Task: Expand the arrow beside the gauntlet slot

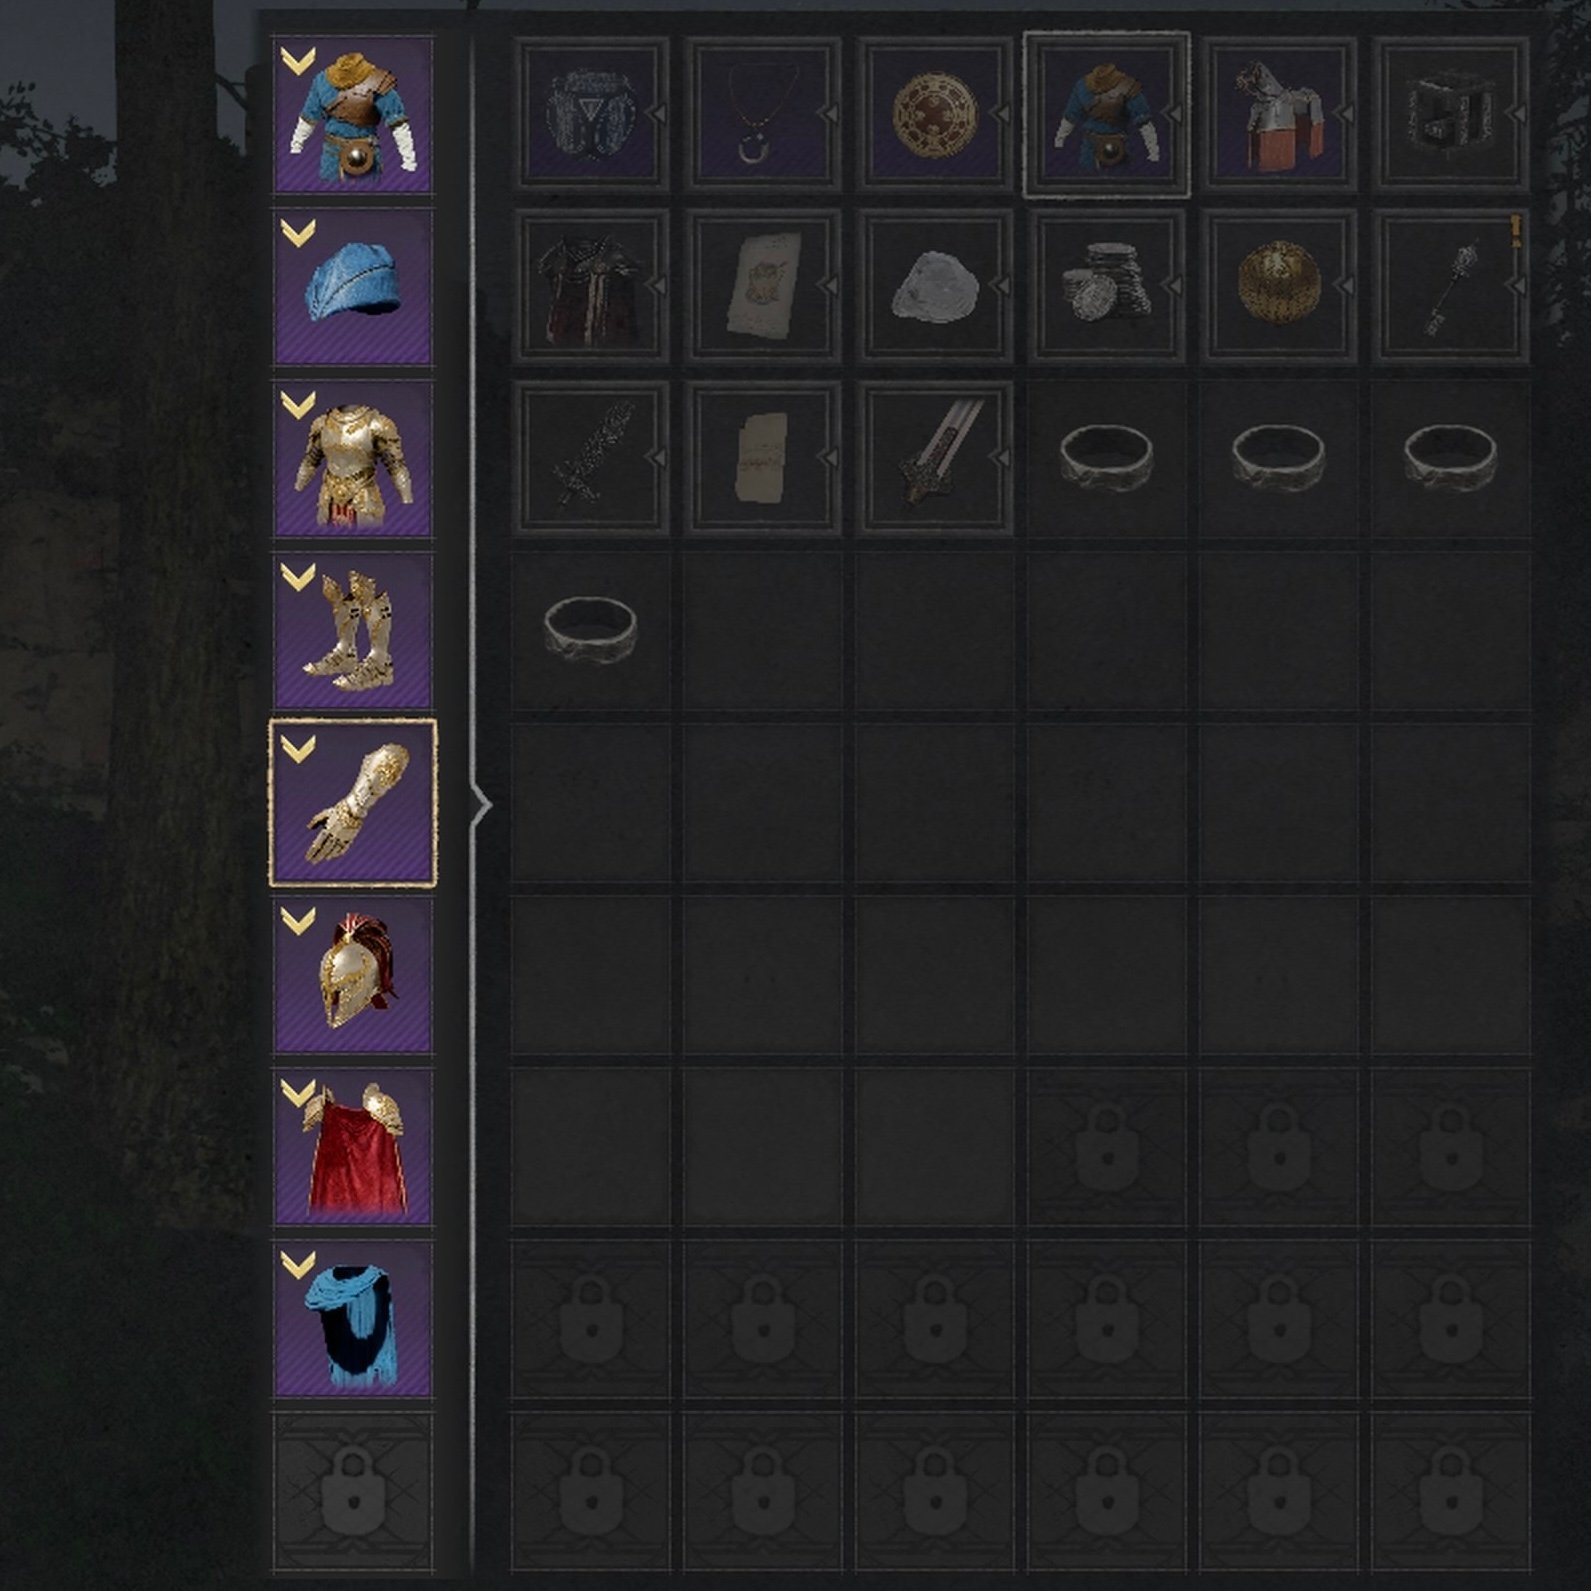Action: (482, 804)
